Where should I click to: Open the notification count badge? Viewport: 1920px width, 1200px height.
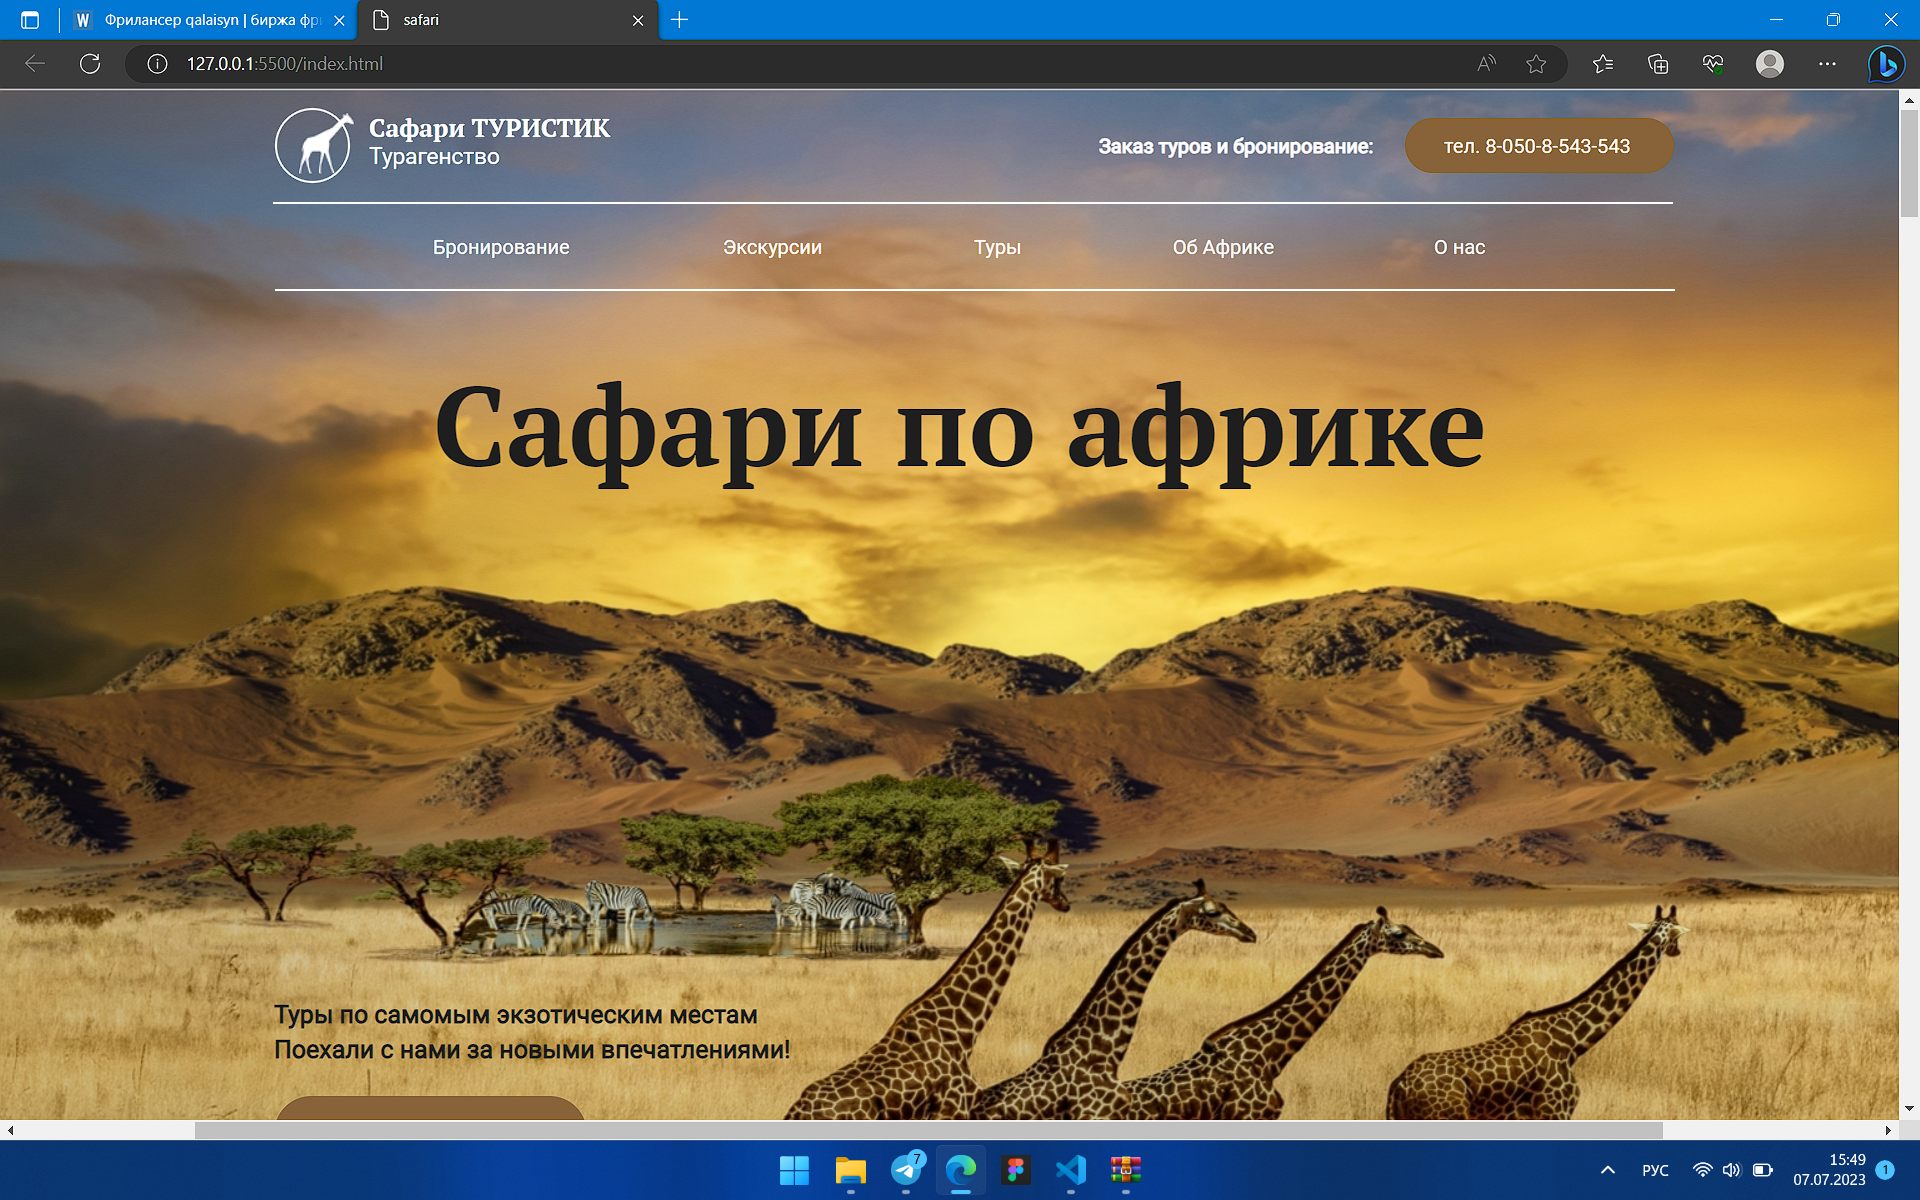pos(1885,1169)
